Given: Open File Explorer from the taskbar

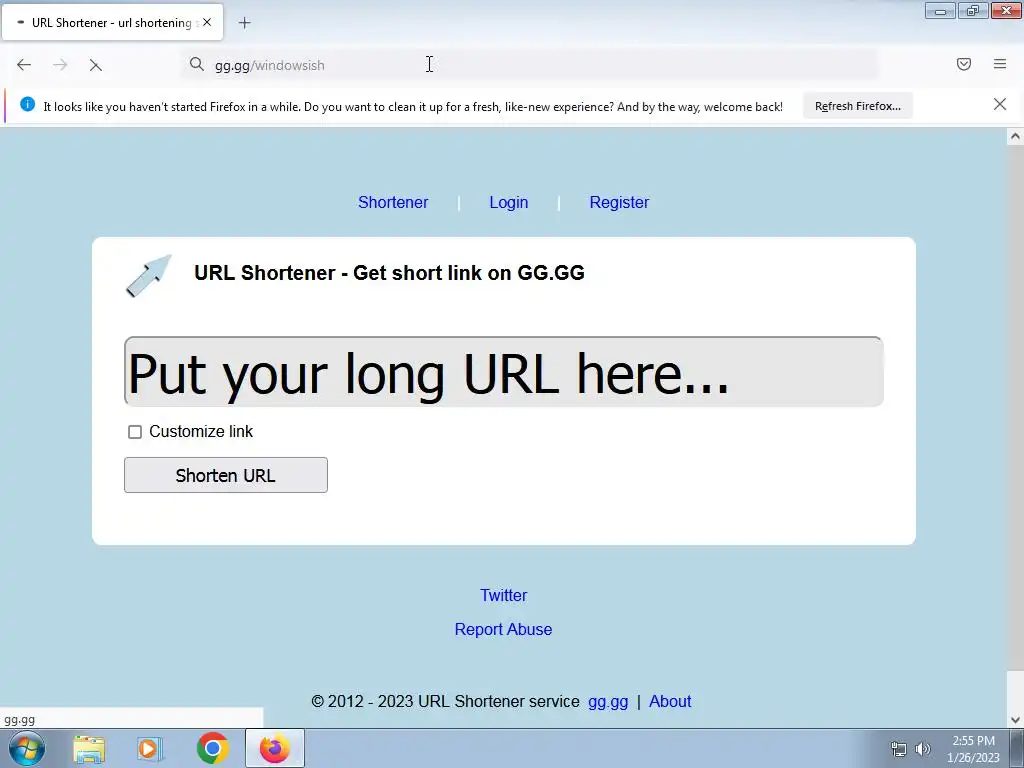Looking at the screenshot, I should pos(89,748).
